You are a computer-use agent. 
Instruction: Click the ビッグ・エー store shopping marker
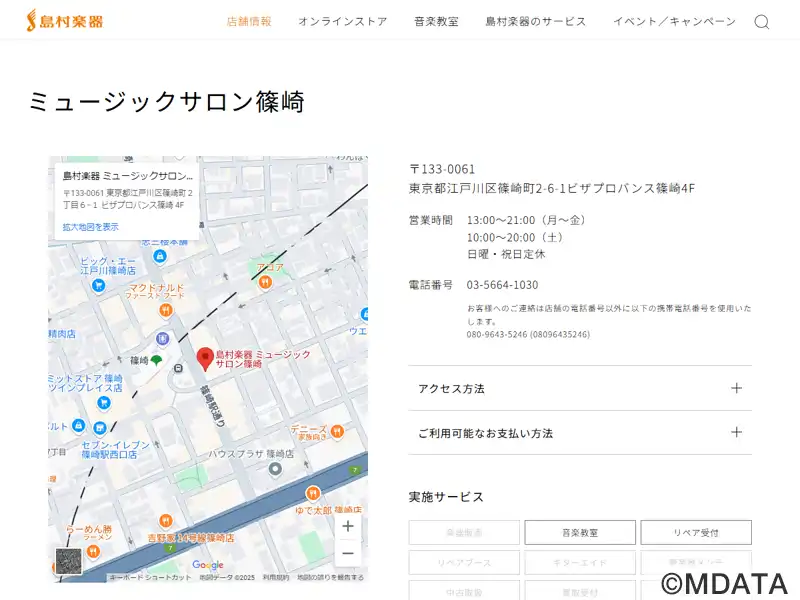pyautogui.click(x=98, y=285)
